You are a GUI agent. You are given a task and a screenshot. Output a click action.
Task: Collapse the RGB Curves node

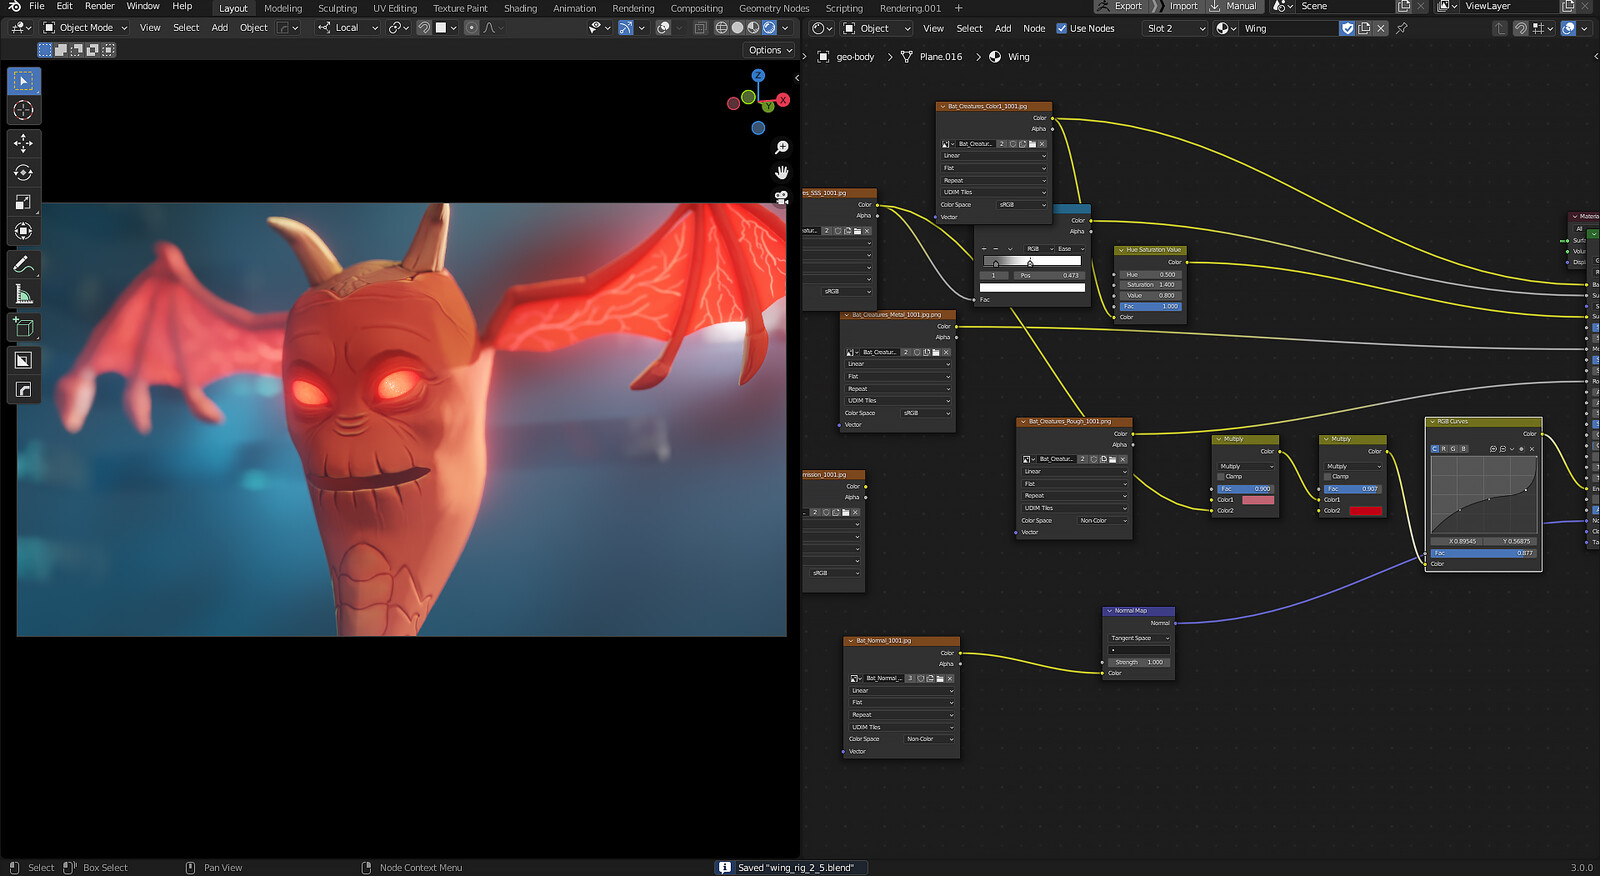click(1433, 422)
